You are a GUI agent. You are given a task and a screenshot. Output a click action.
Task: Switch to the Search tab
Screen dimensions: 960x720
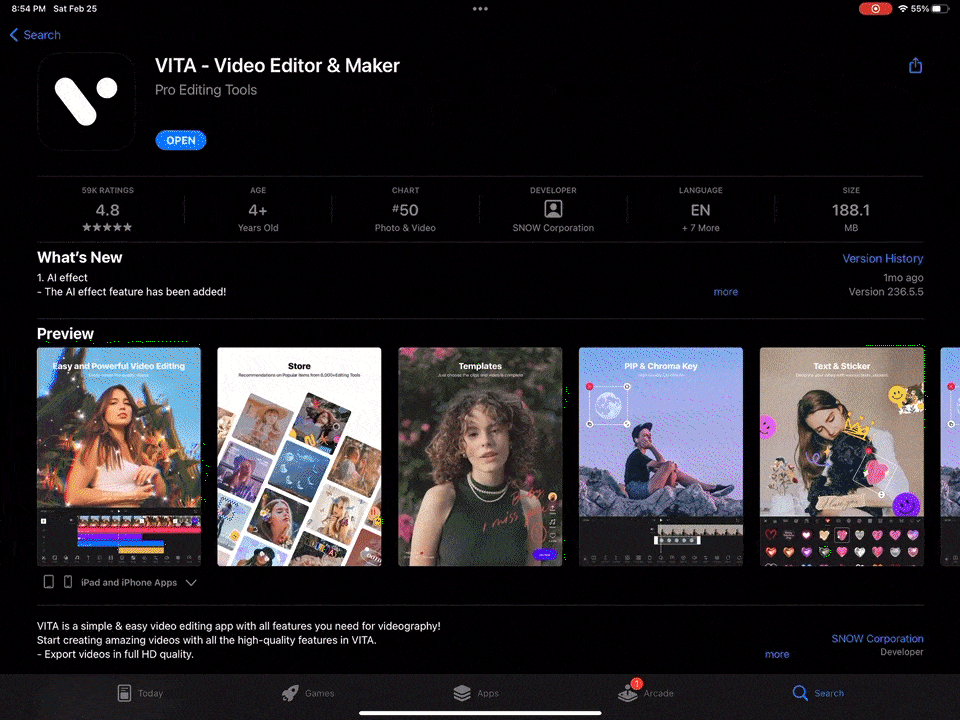(818, 693)
